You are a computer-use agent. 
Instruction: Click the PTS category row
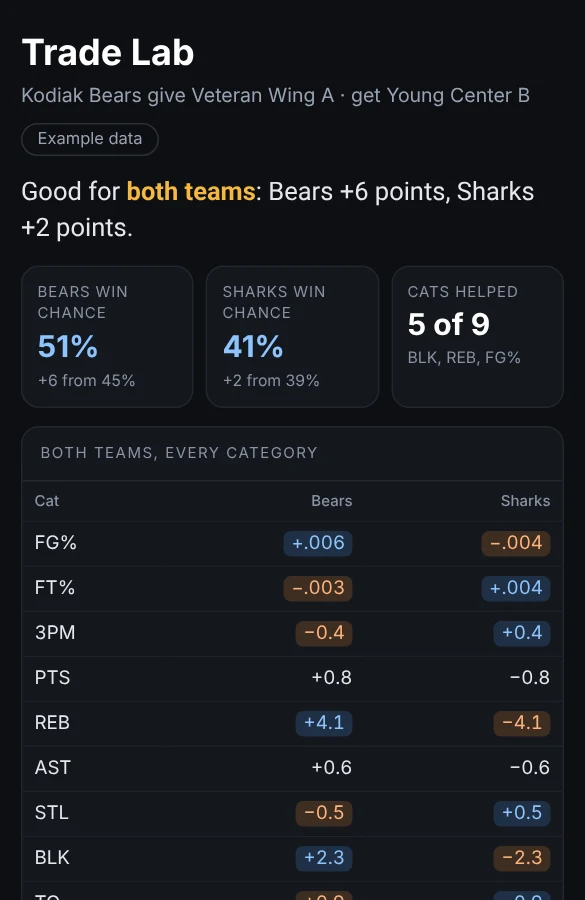[x=292, y=678]
